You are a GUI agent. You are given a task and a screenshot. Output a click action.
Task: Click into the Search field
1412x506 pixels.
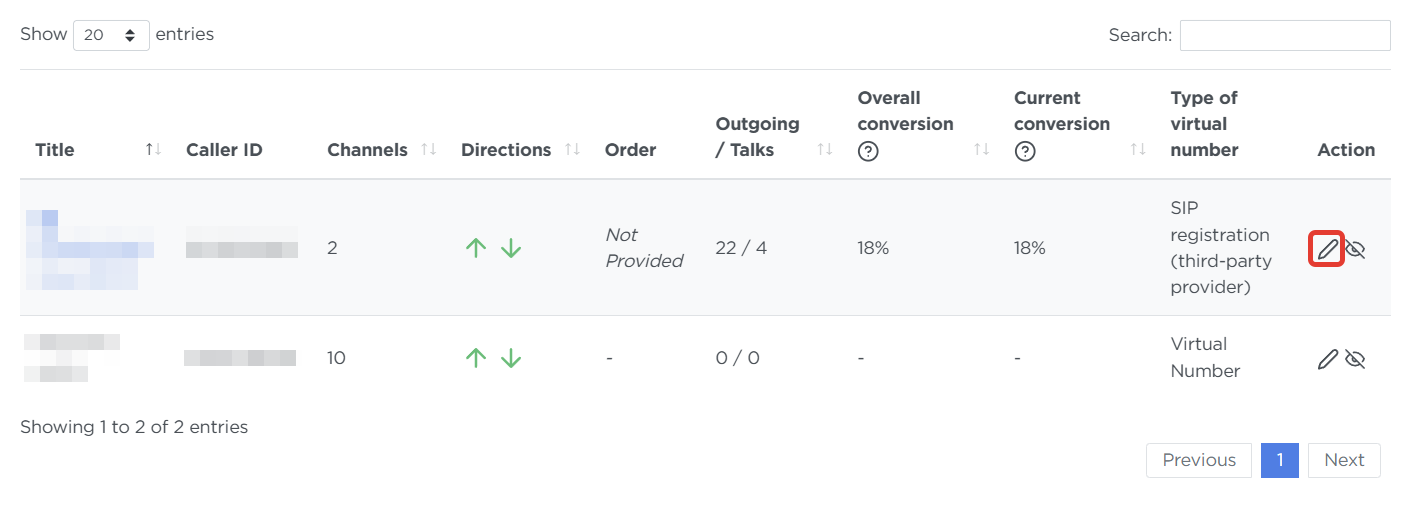1284,35
